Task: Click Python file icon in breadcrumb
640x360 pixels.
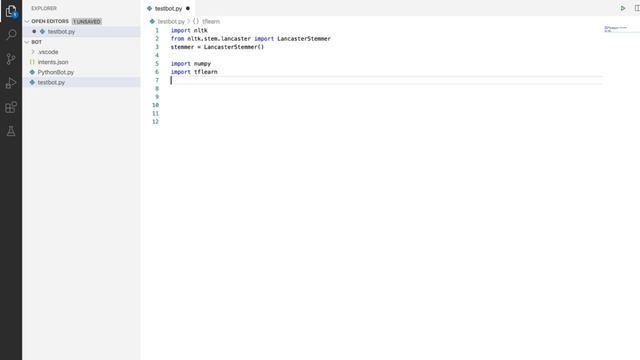Action: pos(152,21)
